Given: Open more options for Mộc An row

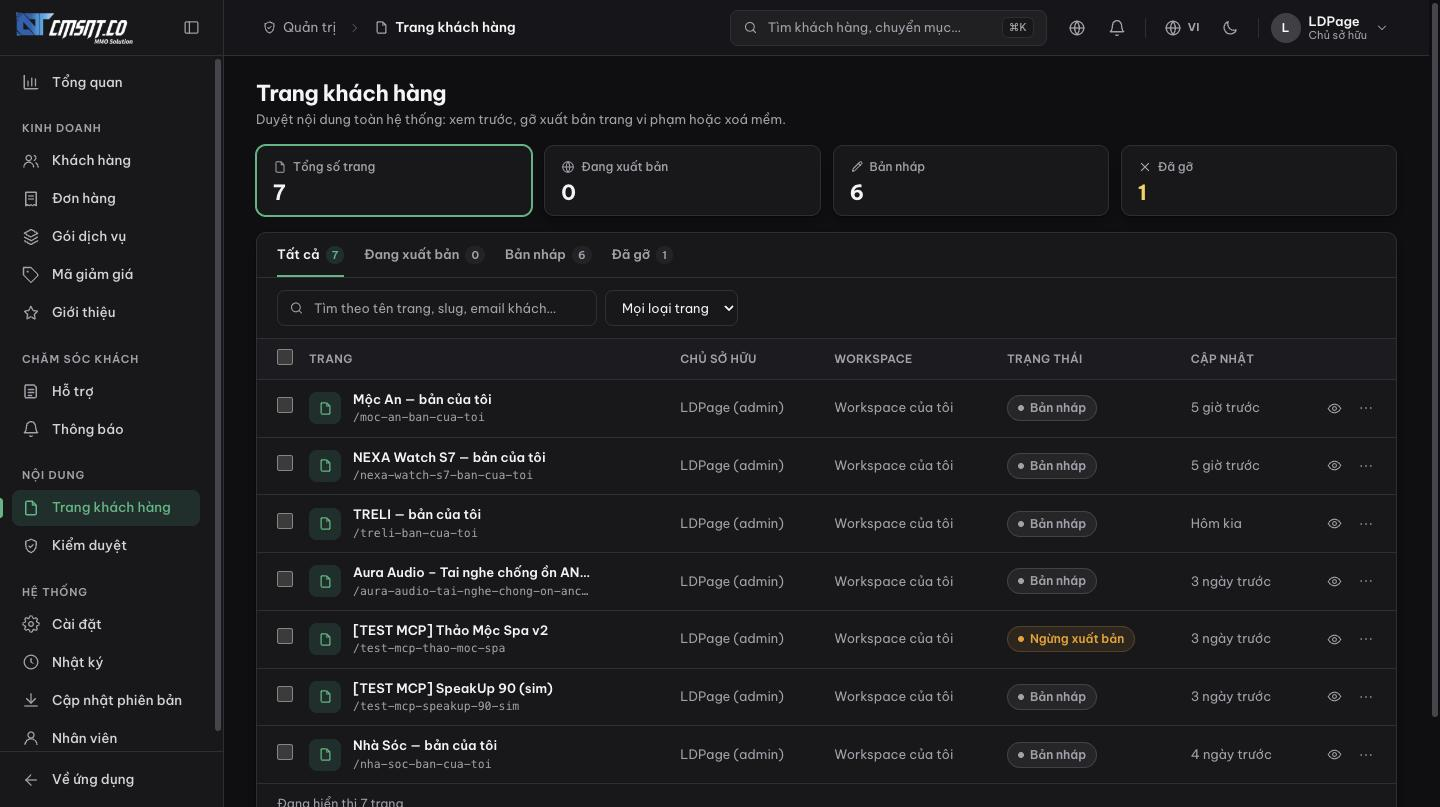Looking at the screenshot, I should (x=1366, y=408).
